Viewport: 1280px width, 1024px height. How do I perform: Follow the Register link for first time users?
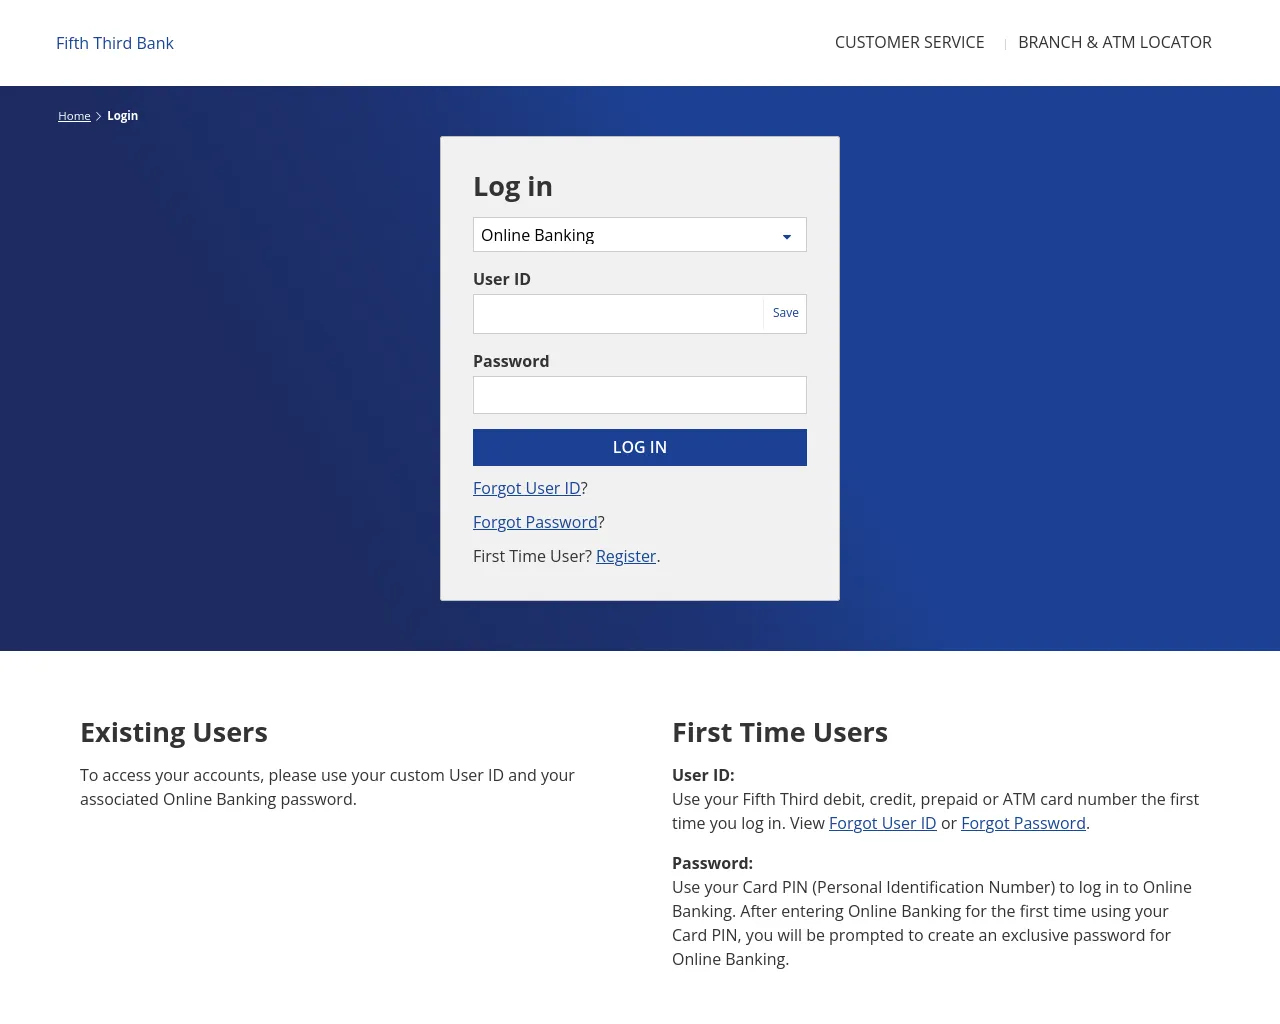626,556
